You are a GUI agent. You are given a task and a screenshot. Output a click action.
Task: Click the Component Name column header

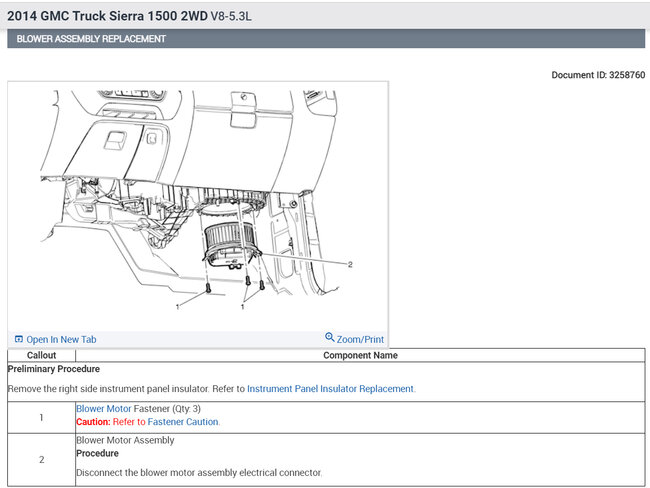coord(360,355)
